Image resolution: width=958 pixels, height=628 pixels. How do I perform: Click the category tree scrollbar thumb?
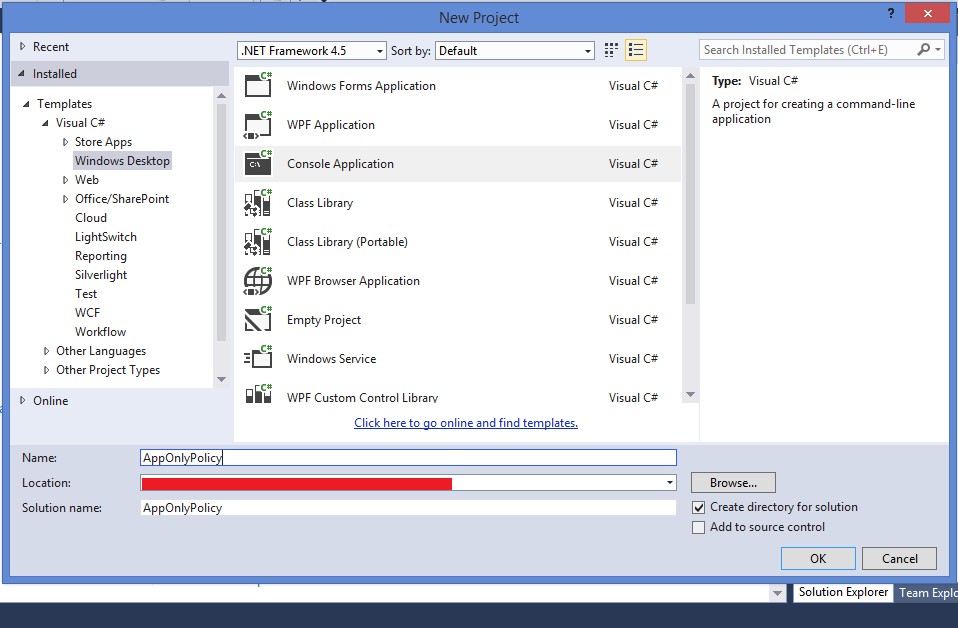[221, 222]
